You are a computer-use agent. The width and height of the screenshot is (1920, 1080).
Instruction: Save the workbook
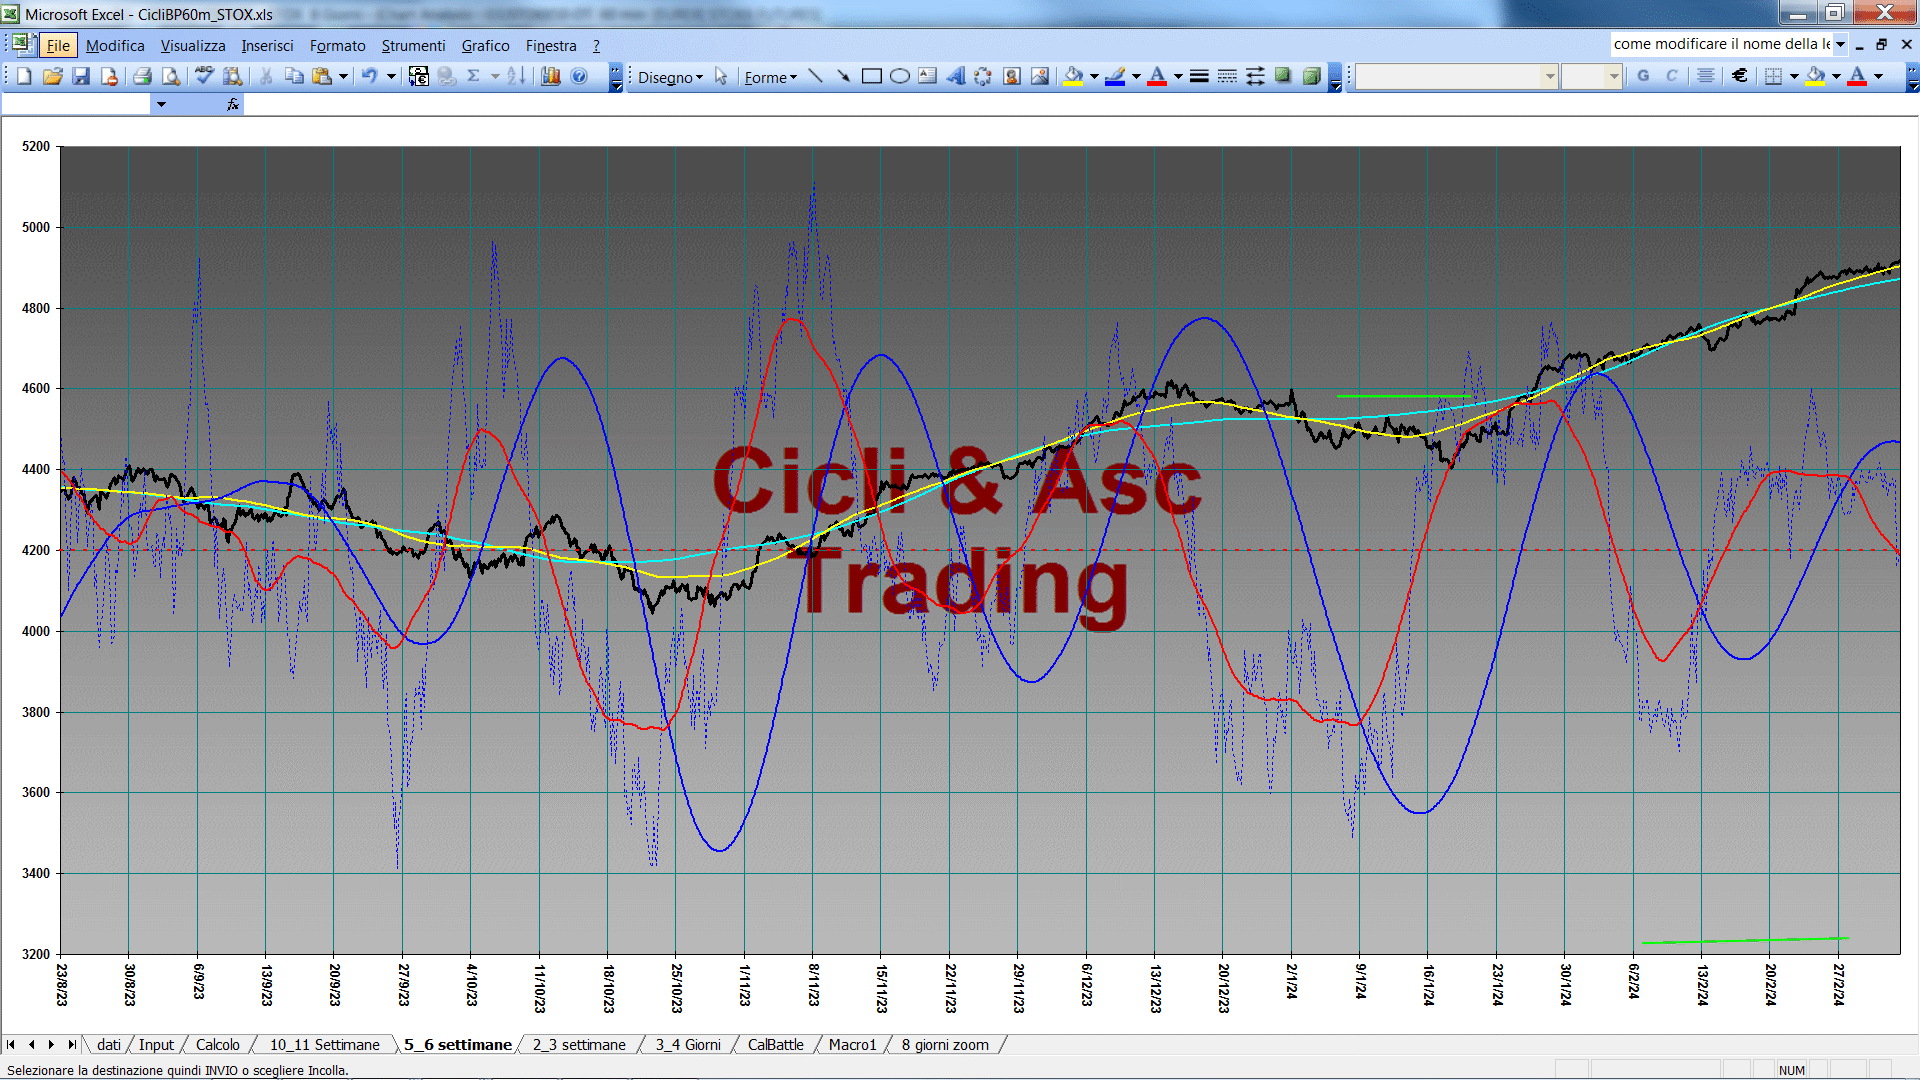pyautogui.click(x=81, y=76)
